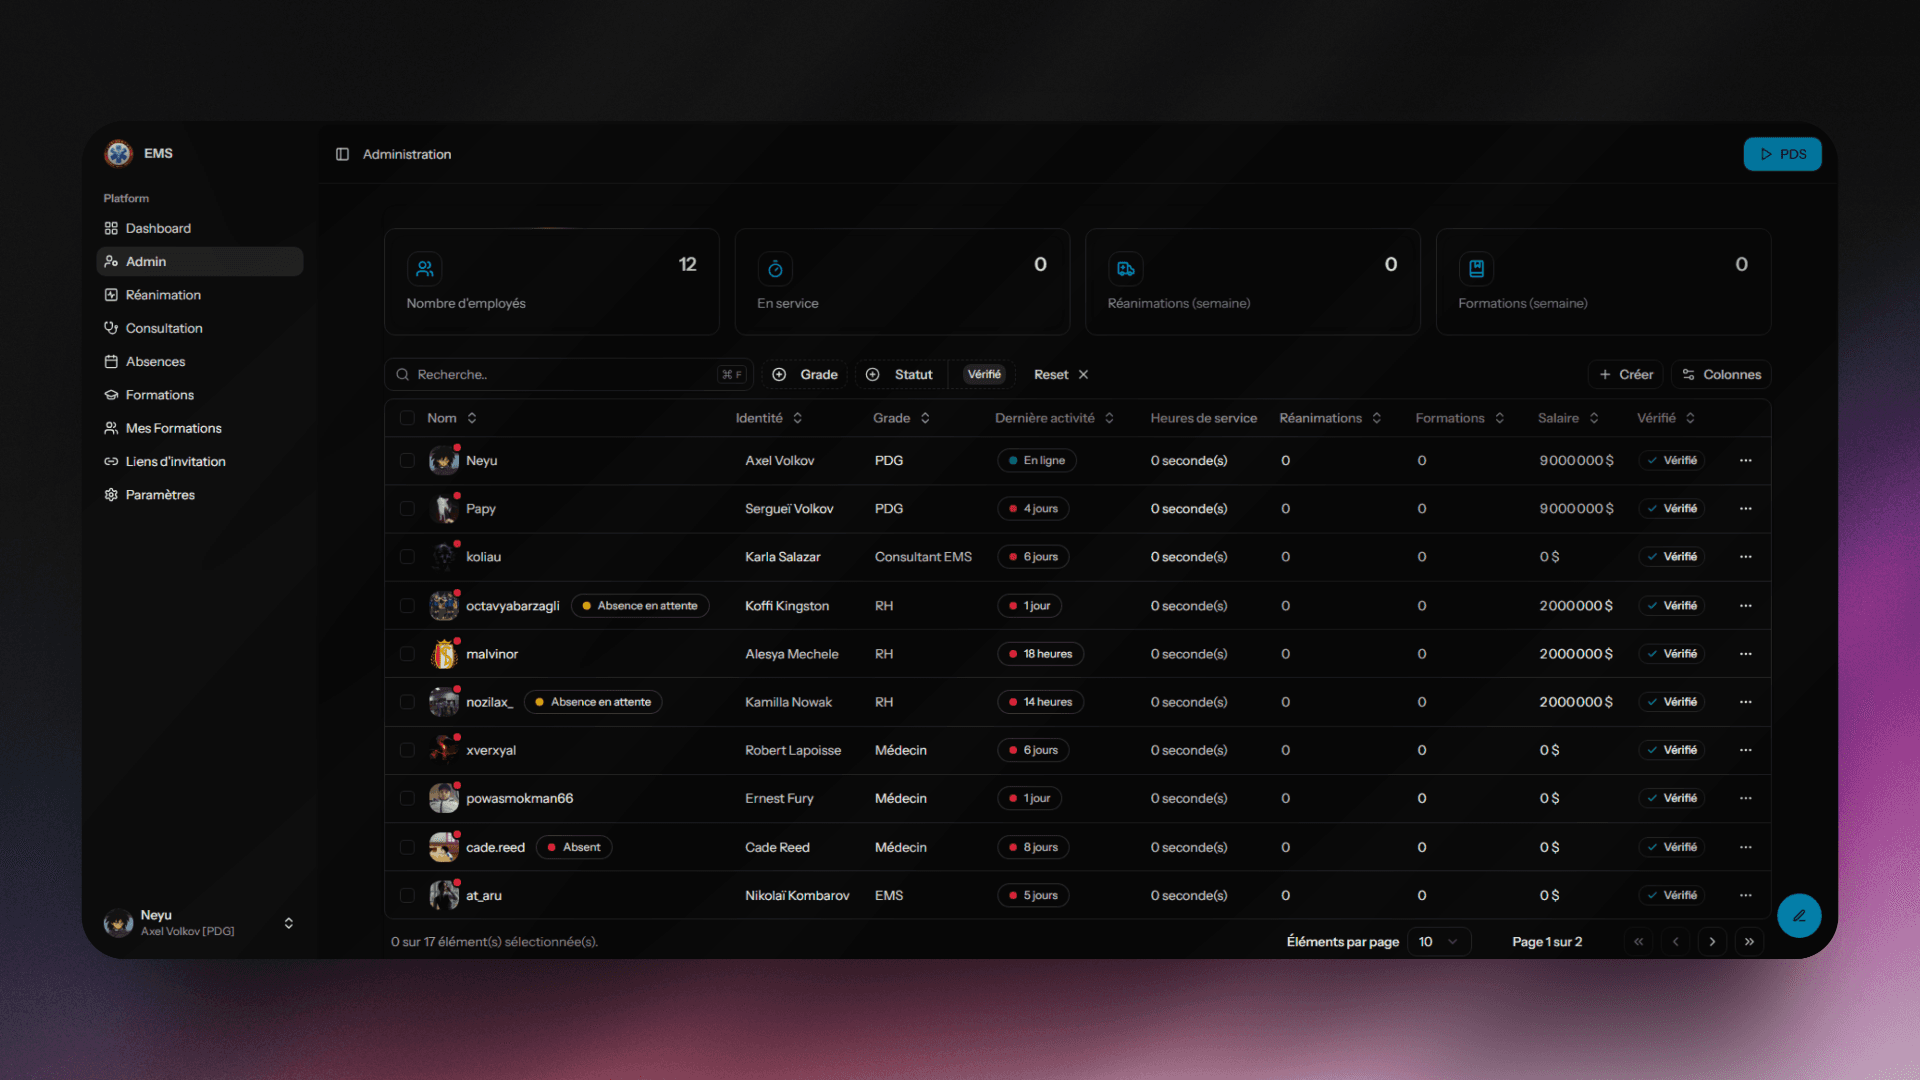The height and width of the screenshot is (1080, 1920).
Task: Click Reset to clear active filters
Action: click(x=1050, y=374)
